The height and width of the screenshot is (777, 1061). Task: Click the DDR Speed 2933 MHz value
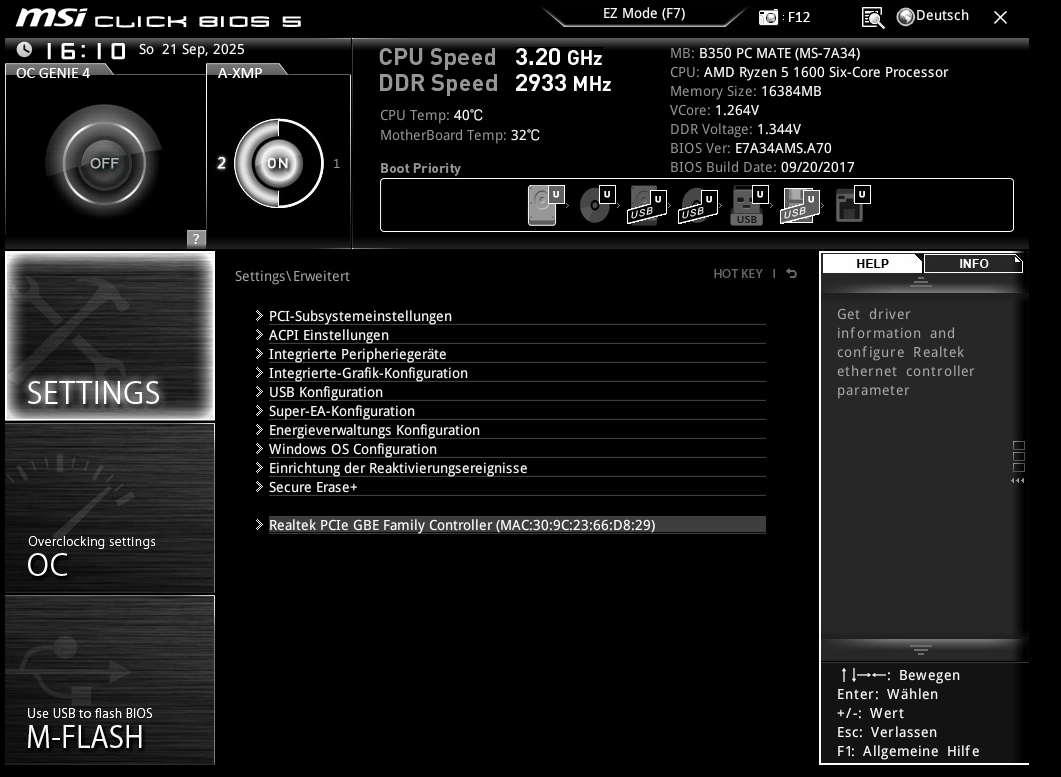(563, 83)
